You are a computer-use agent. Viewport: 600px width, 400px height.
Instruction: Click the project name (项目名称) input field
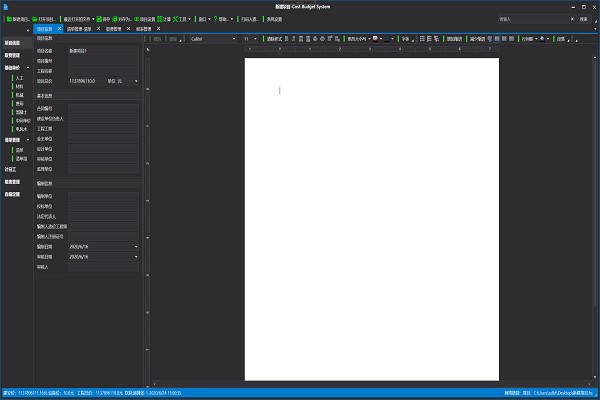click(104, 51)
